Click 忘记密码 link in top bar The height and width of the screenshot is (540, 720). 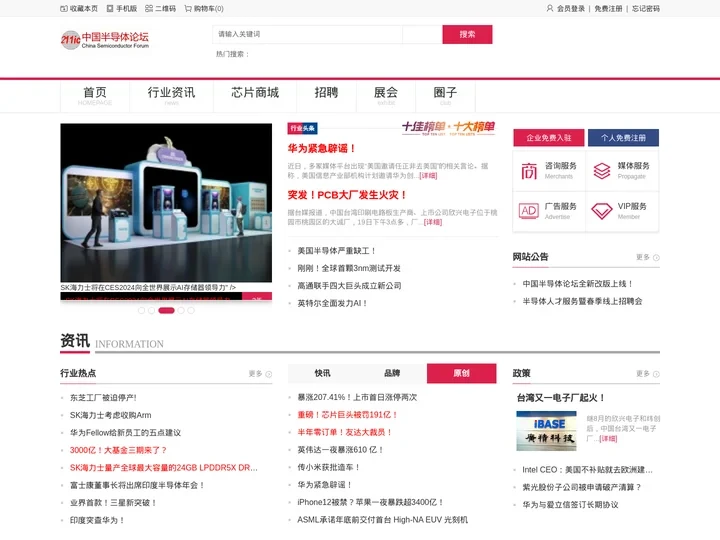click(646, 9)
